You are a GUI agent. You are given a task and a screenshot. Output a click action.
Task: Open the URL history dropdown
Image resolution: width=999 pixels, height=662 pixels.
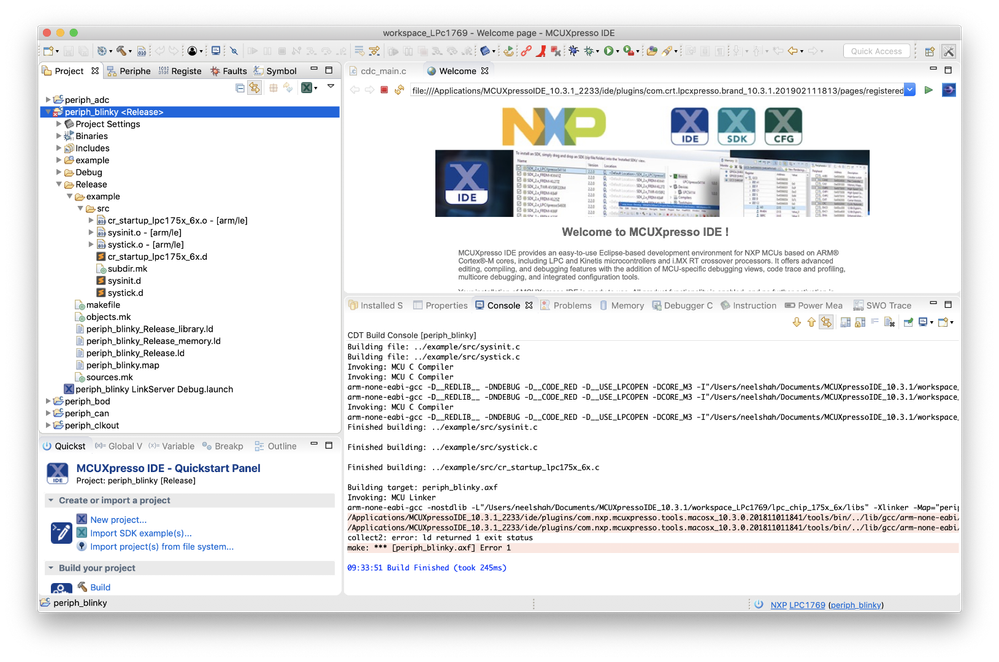[910, 90]
